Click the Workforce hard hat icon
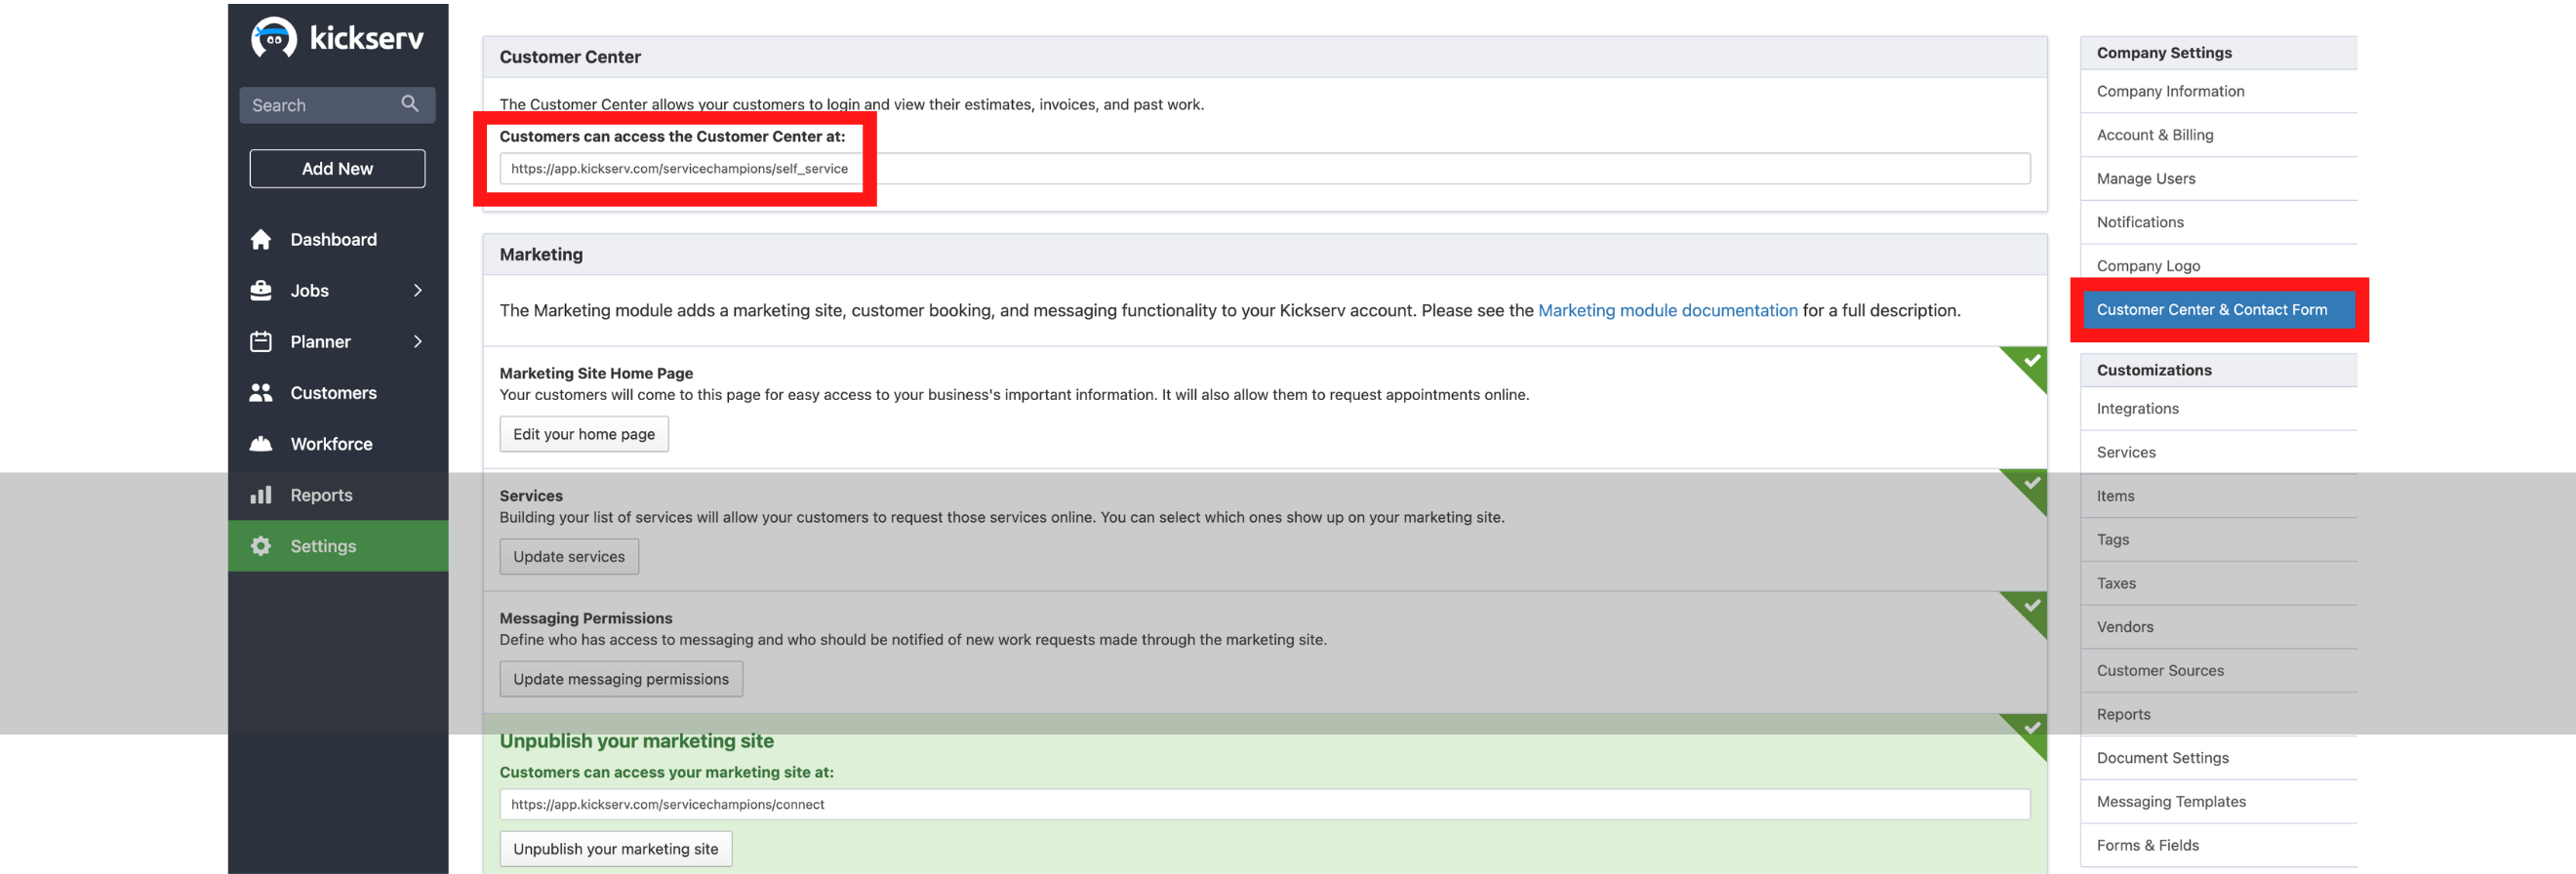This screenshot has height=874, width=2576. tap(261, 443)
